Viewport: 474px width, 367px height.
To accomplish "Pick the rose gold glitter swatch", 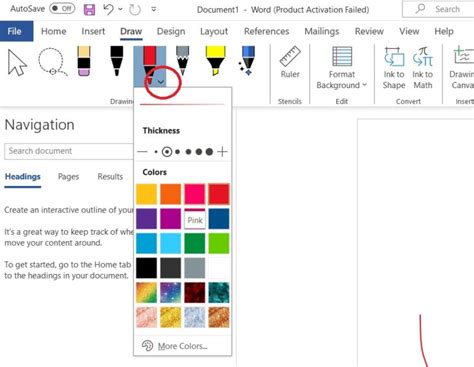I will click(146, 317).
